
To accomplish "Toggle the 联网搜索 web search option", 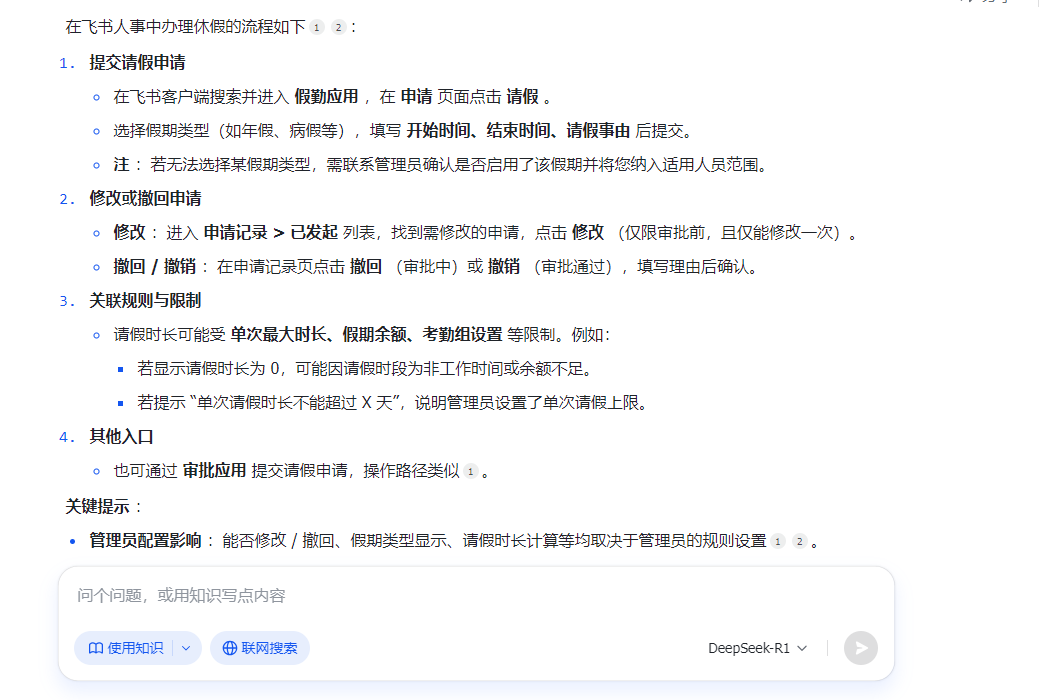I will click(260, 648).
